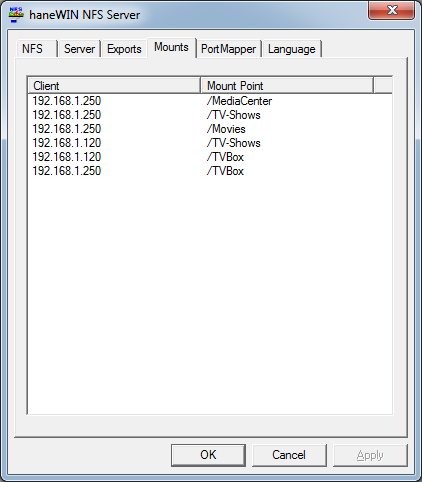422x482 pixels.
Task: Click /TV-Shows in the 192.168.1.120 row
Action: [x=233, y=143]
